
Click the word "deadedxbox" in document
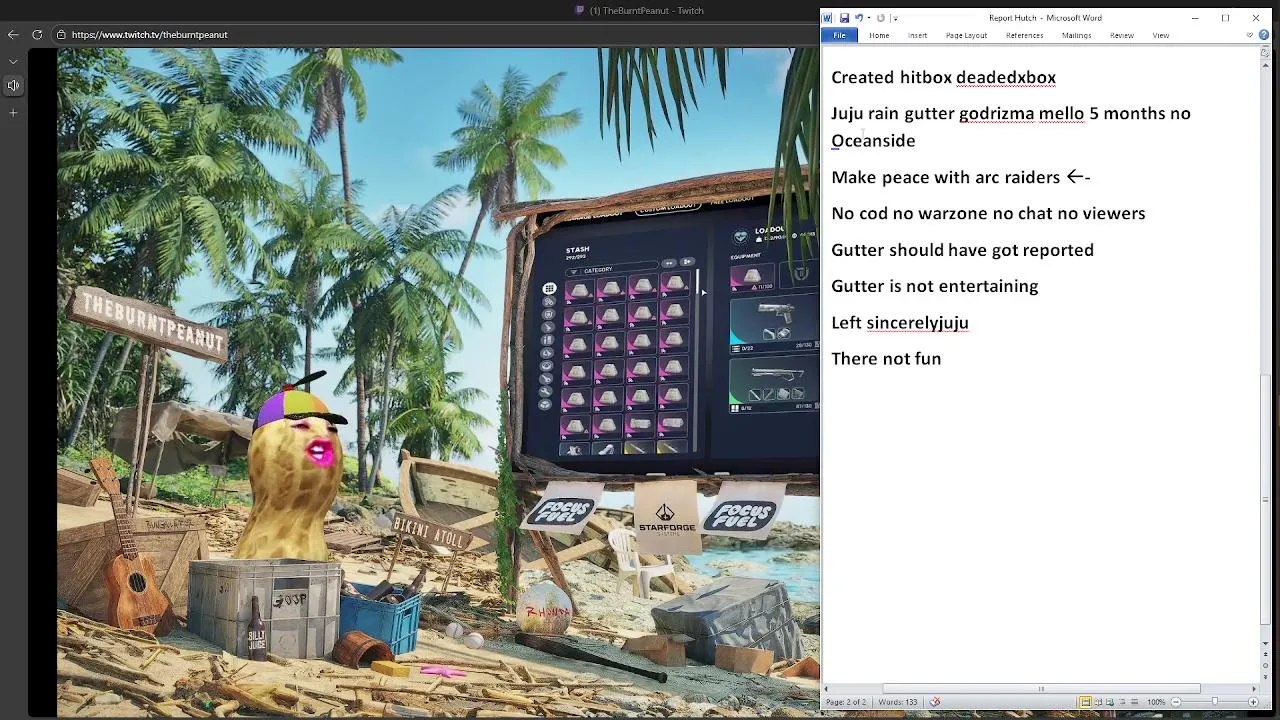pos(1006,77)
